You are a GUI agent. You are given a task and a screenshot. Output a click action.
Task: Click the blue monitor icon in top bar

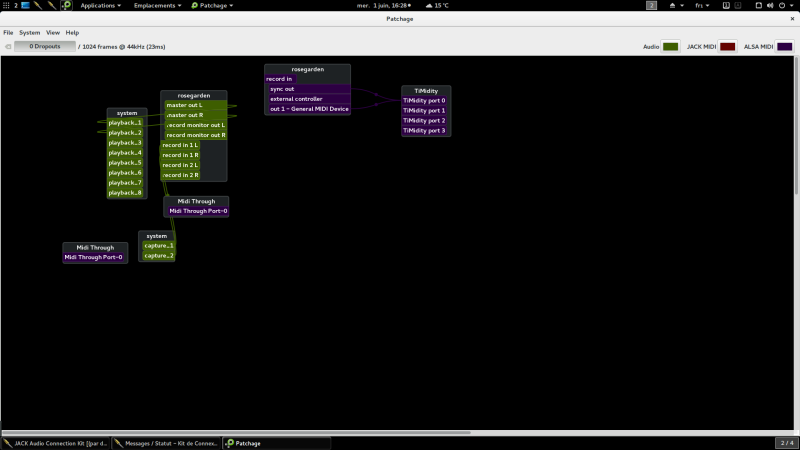coord(25,5)
